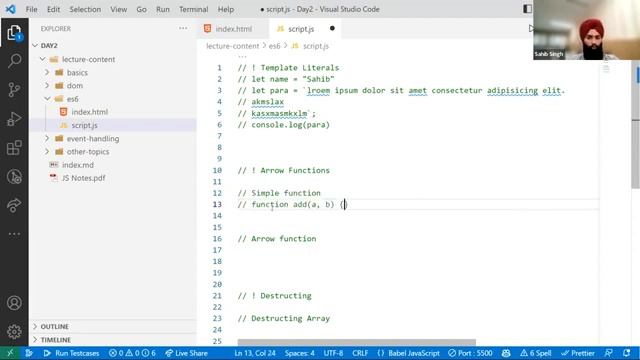The height and width of the screenshot is (360, 640).
Task: Switch to the index.html editor tab
Action: (233, 29)
